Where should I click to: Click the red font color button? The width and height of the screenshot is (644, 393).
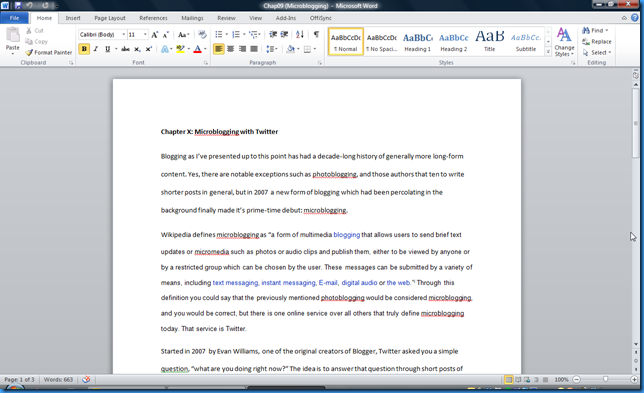click(198, 49)
